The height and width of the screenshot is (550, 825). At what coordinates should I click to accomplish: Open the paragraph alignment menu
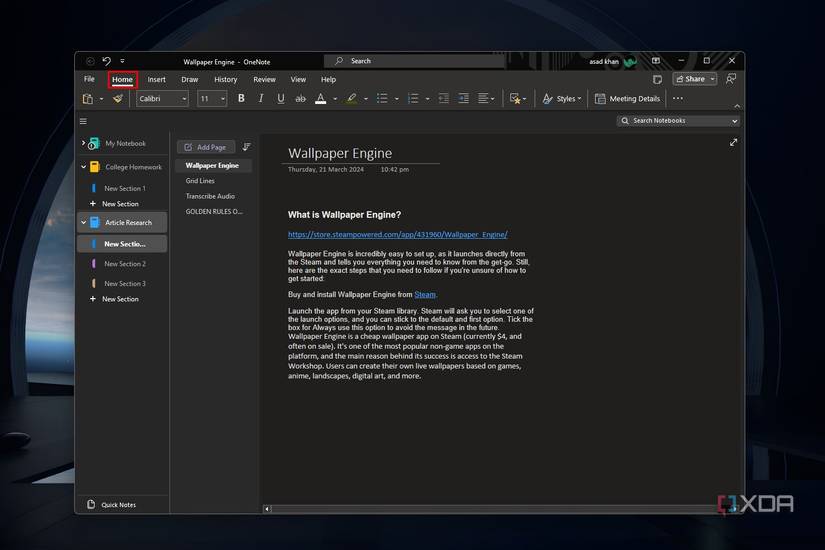(x=486, y=98)
